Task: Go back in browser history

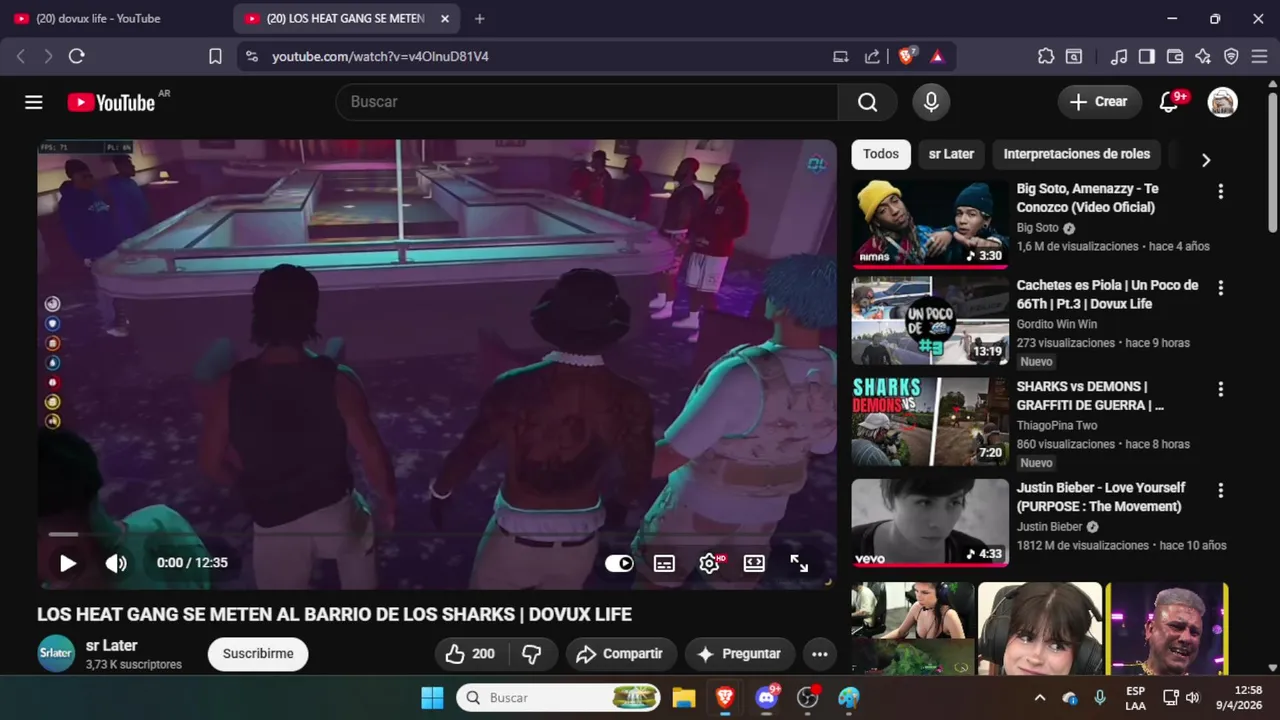Action: [21, 57]
